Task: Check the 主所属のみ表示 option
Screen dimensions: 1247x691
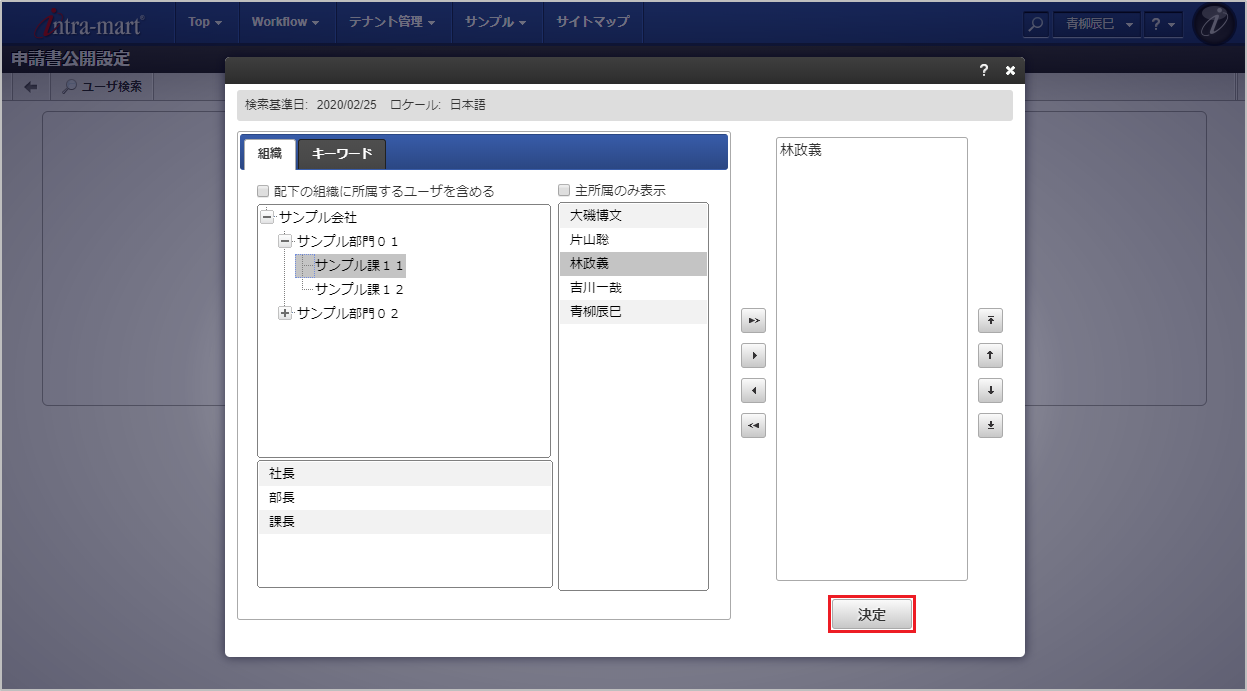Action: (563, 190)
